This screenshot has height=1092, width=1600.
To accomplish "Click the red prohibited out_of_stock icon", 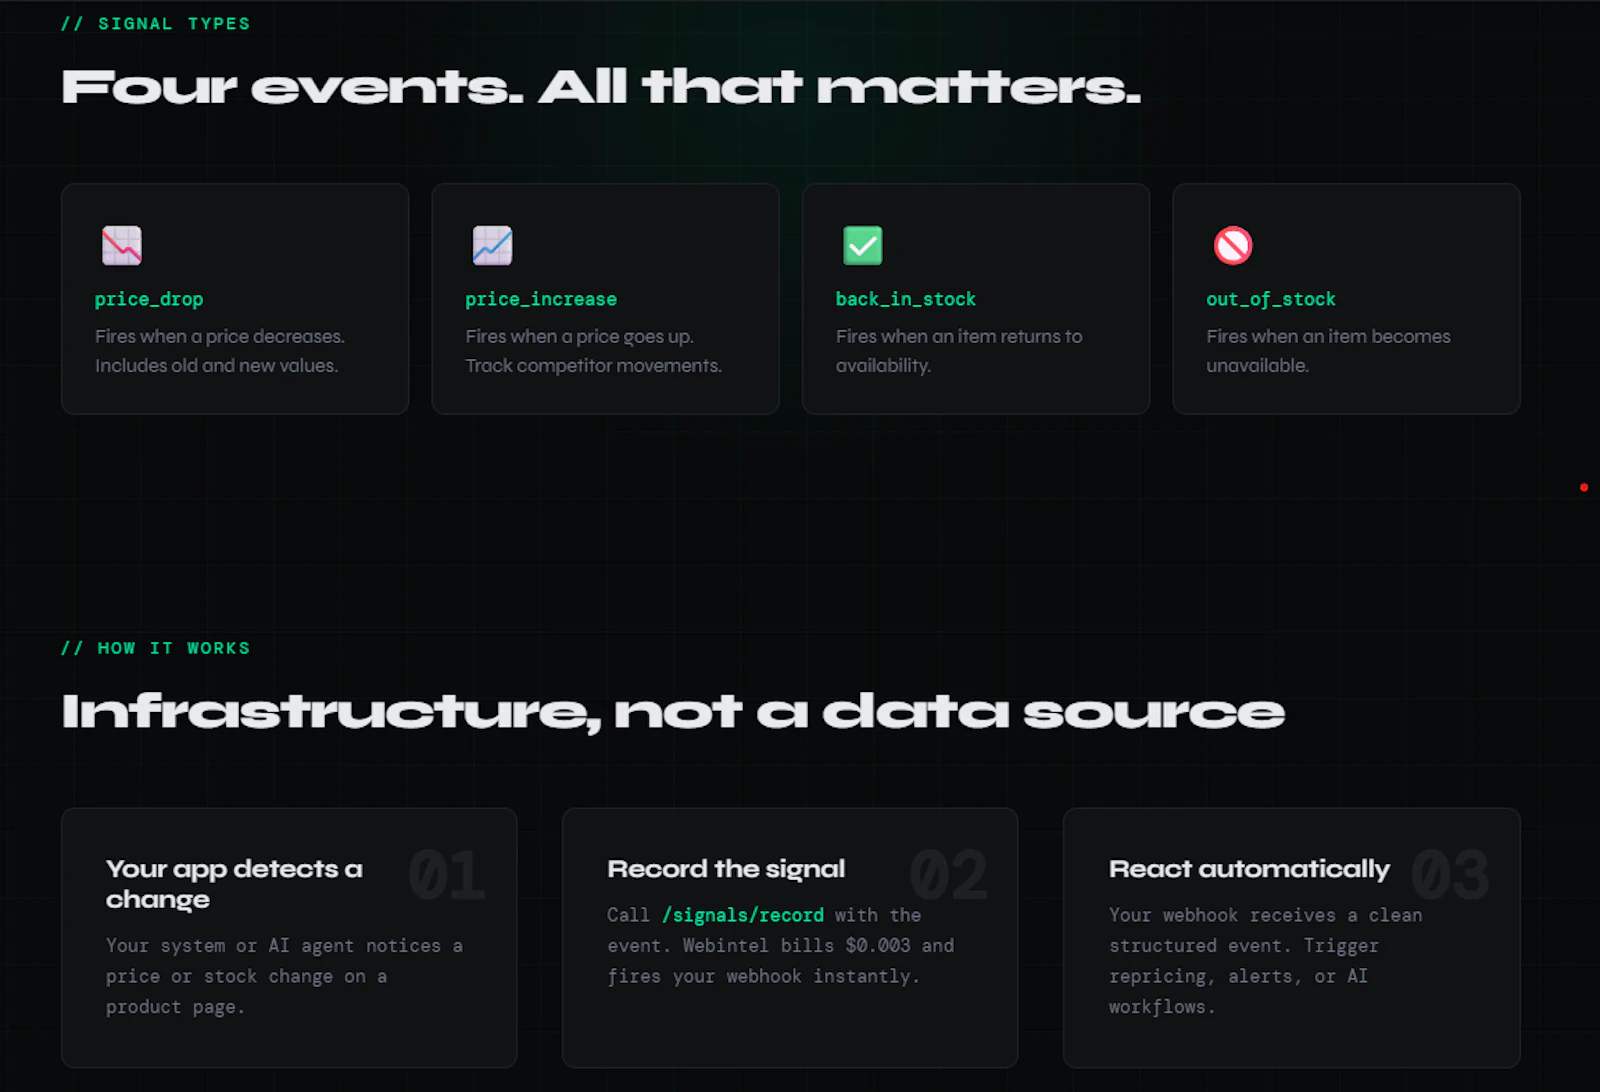I will [x=1233, y=245].
